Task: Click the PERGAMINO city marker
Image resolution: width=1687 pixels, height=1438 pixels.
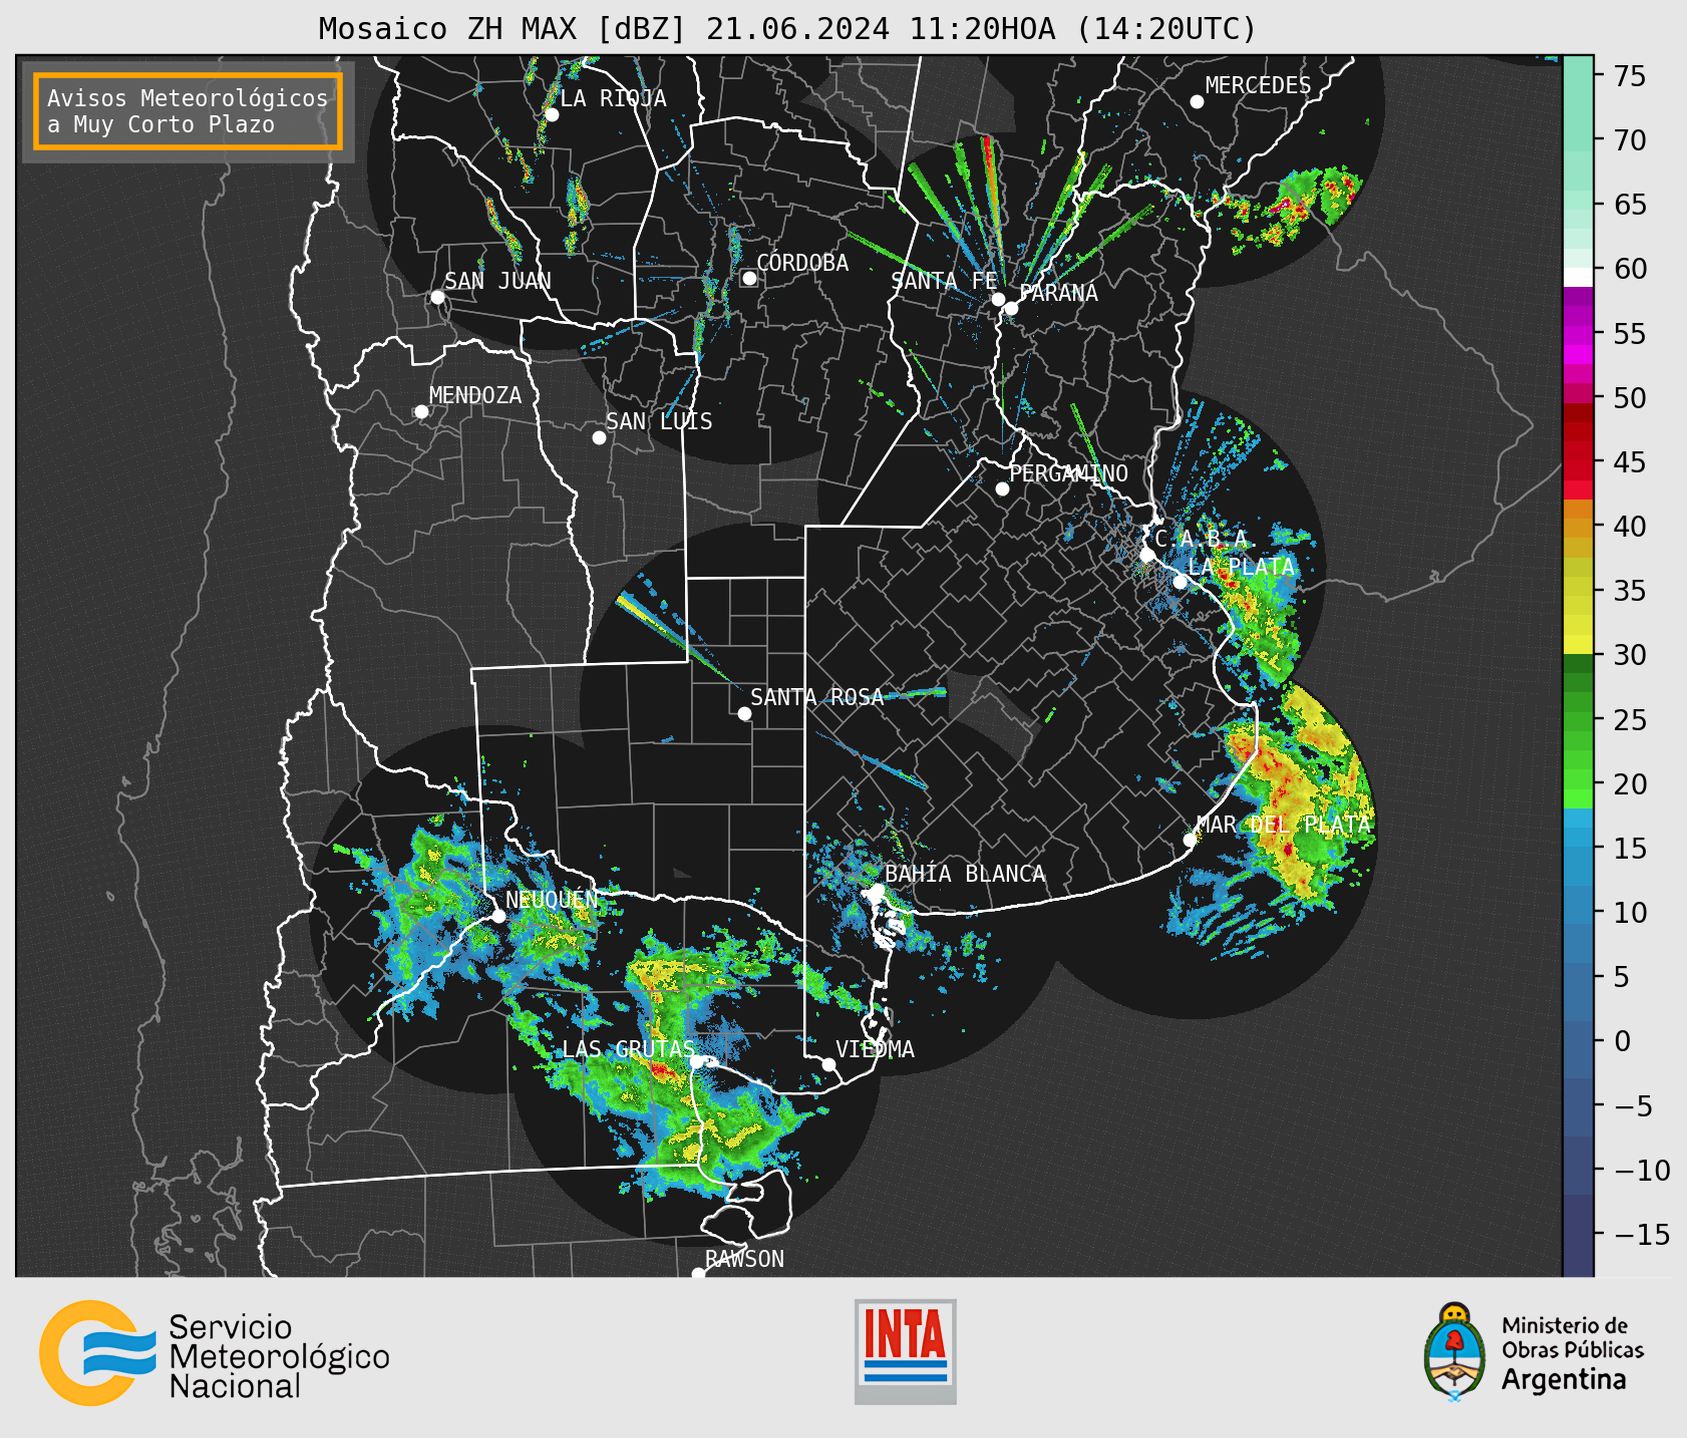Action: [1002, 489]
